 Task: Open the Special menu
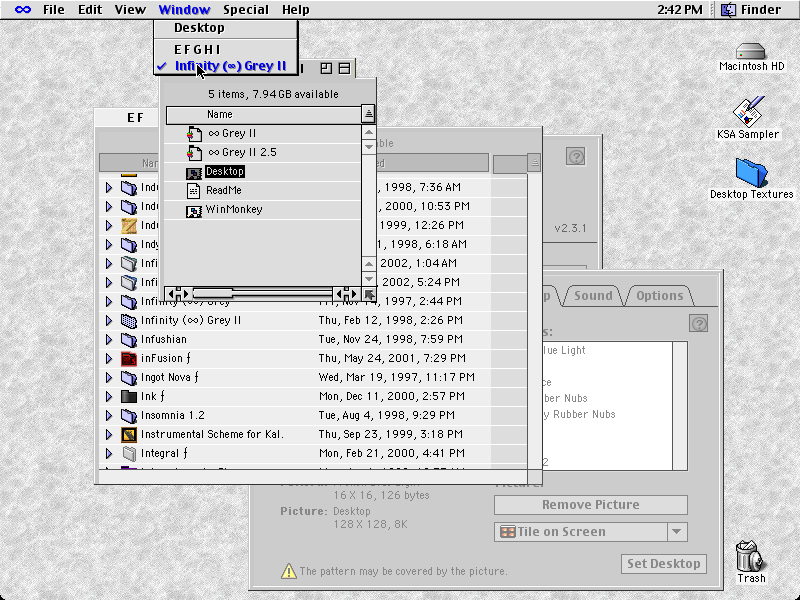(x=246, y=10)
